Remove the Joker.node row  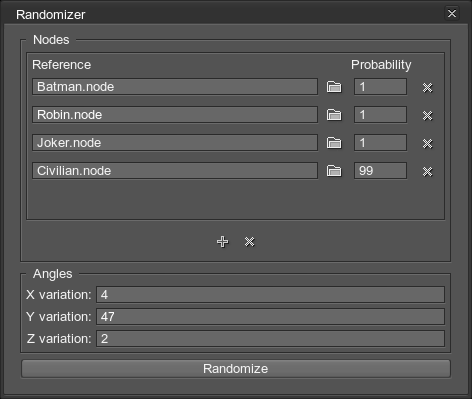tap(427, 143)
